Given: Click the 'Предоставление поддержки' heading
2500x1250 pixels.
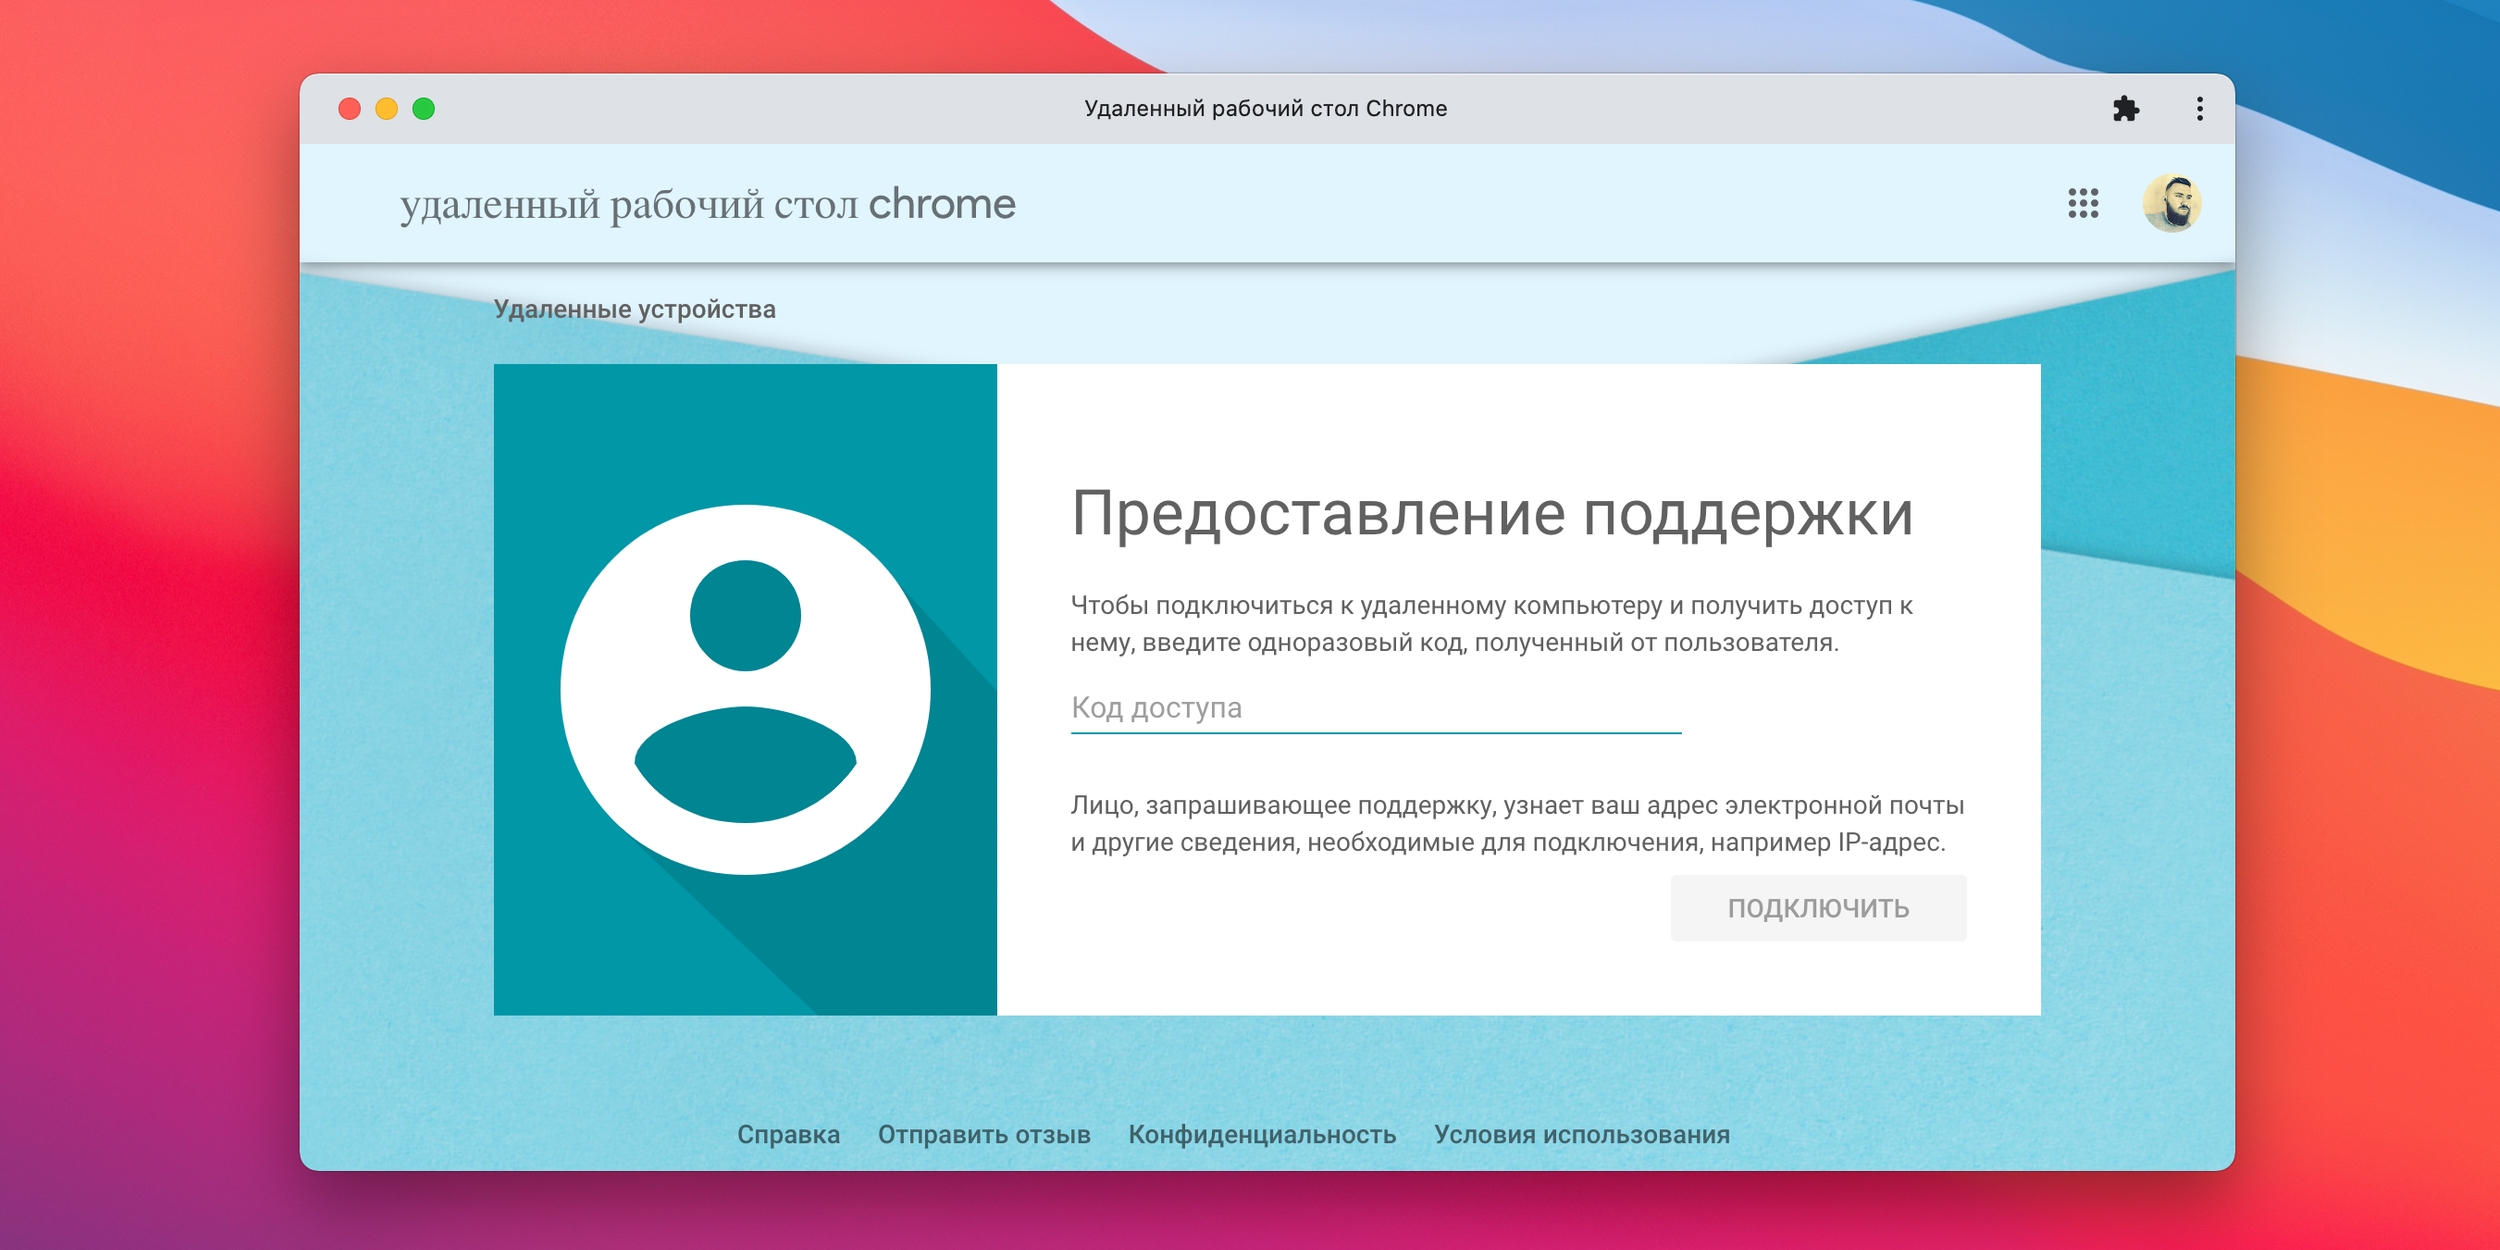Looking at the screenshot, I should (x=1492, y=514).
